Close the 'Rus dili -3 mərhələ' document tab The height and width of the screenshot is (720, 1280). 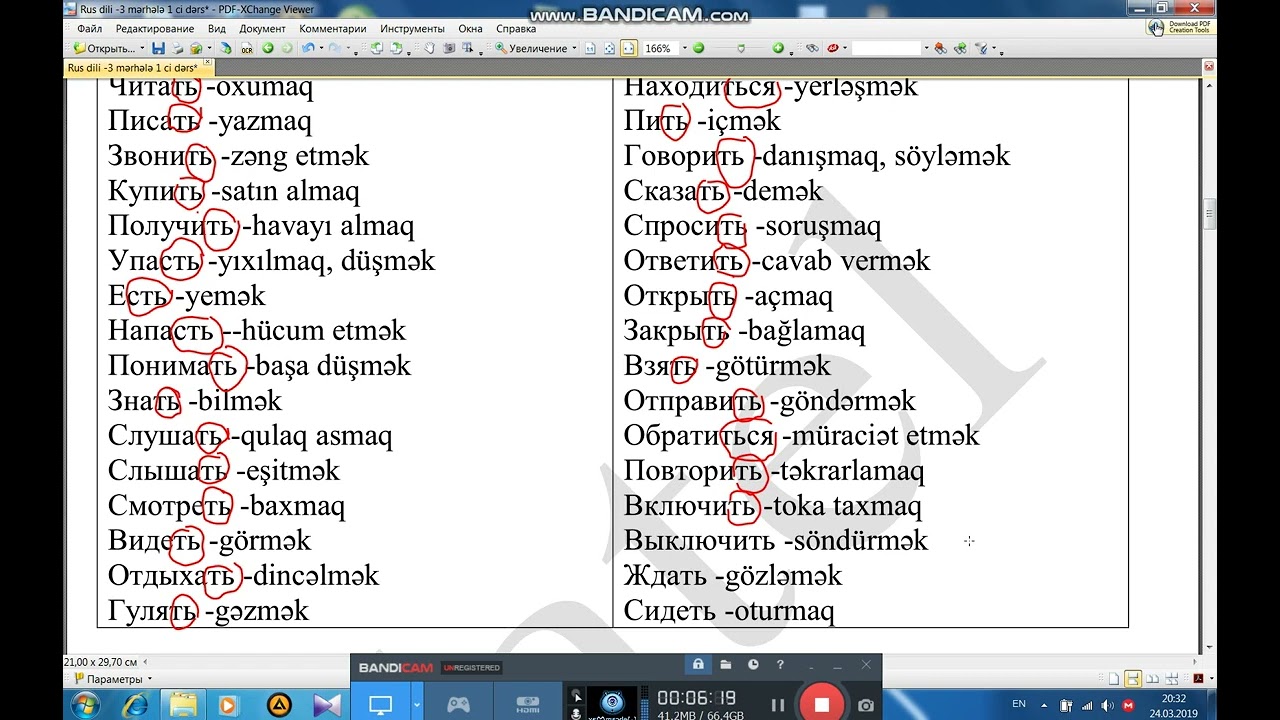click(x=208, y=63)
